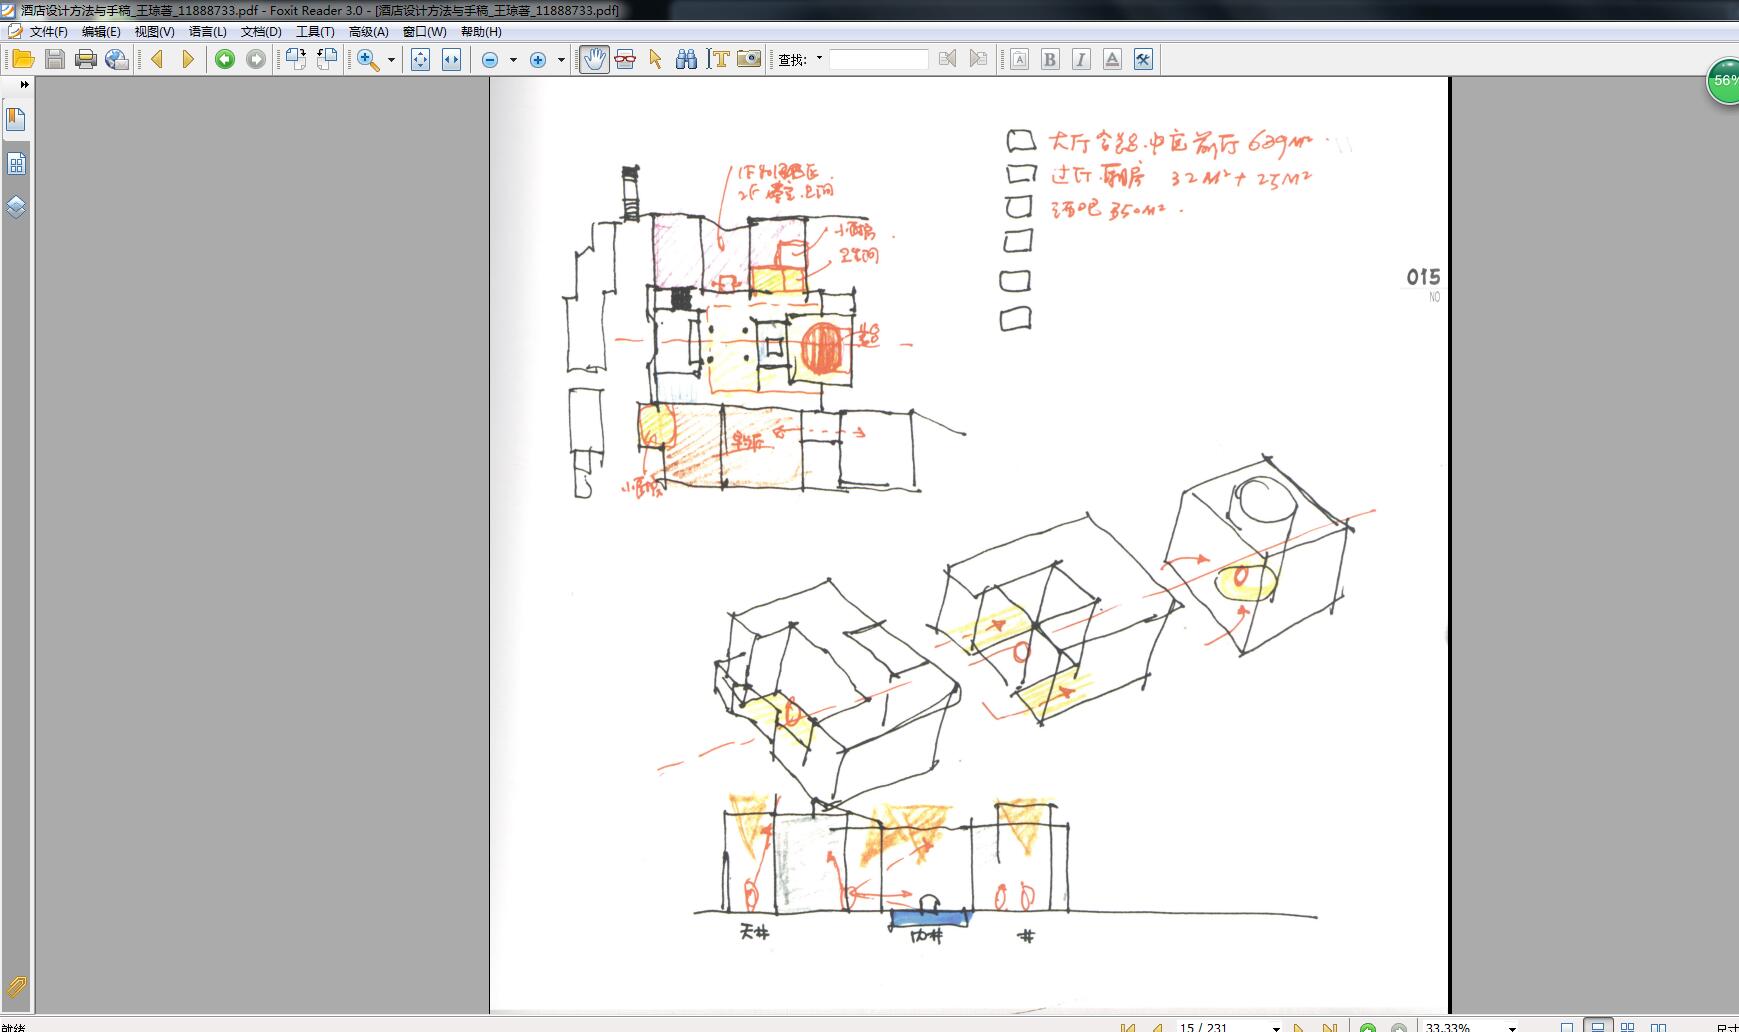
Task: Toggle the Hand tool
Action: pyautogui.click(x=594, y=59)
